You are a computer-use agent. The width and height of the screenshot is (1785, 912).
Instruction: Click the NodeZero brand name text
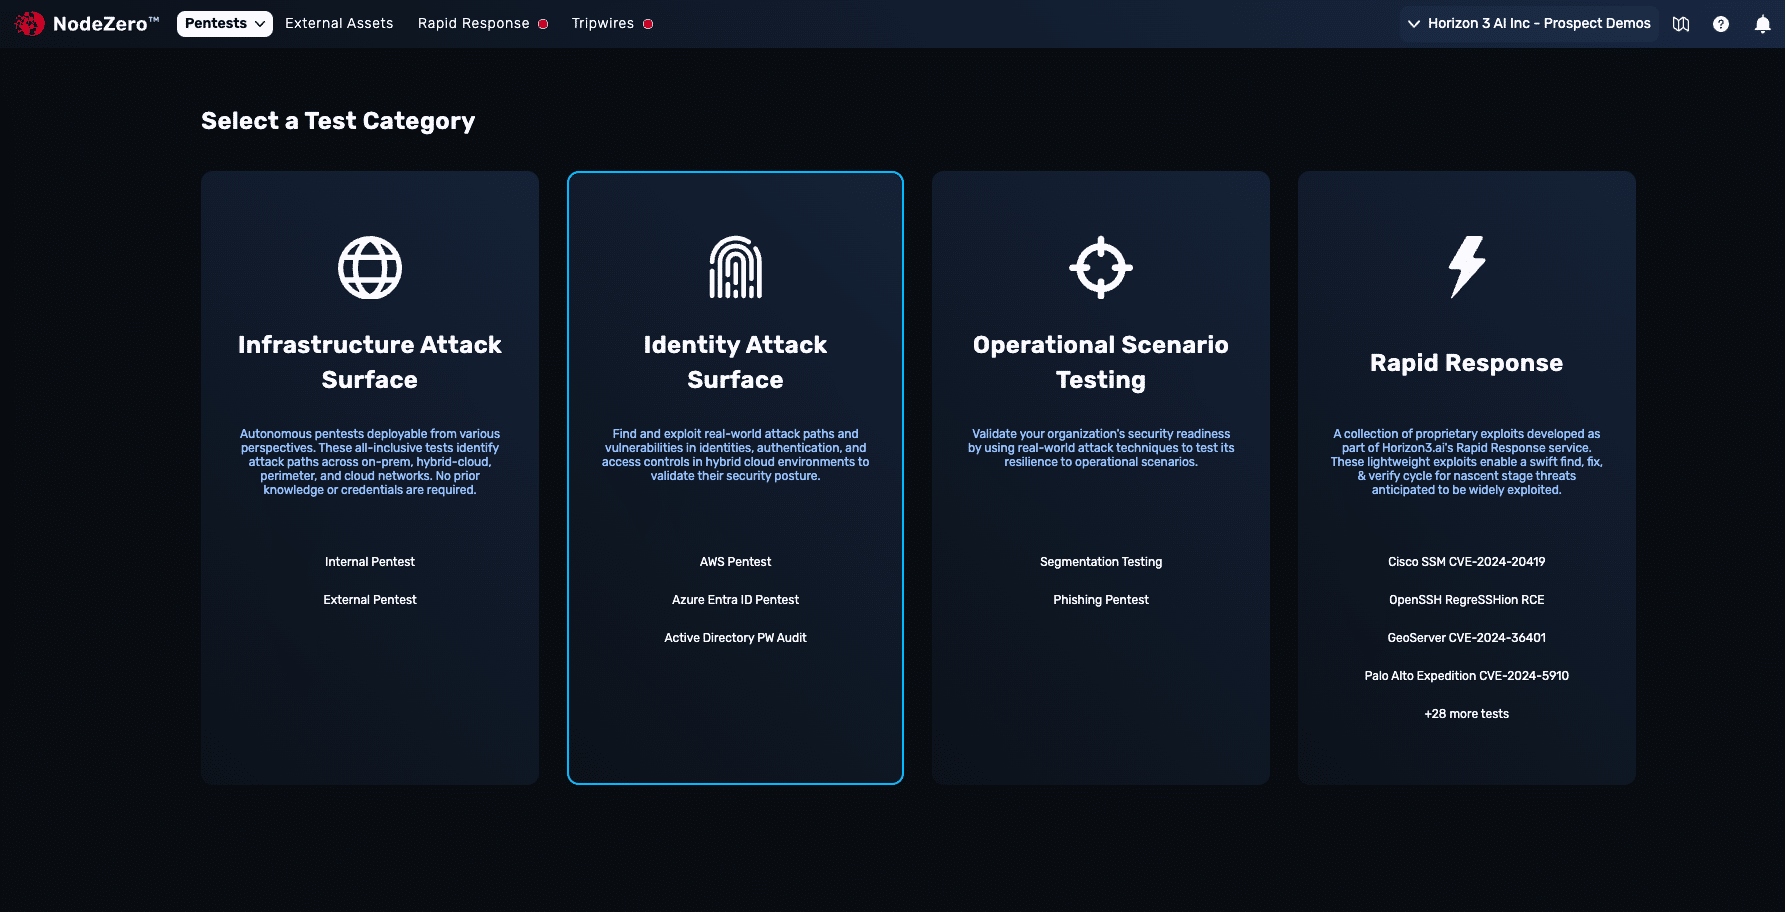click(106, 24)
